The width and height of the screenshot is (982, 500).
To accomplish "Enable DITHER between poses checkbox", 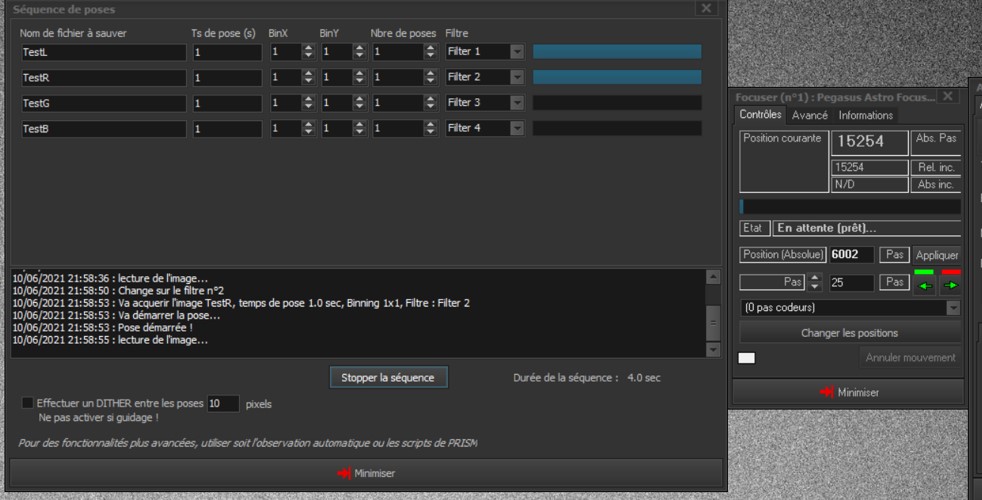I will 28,403.
